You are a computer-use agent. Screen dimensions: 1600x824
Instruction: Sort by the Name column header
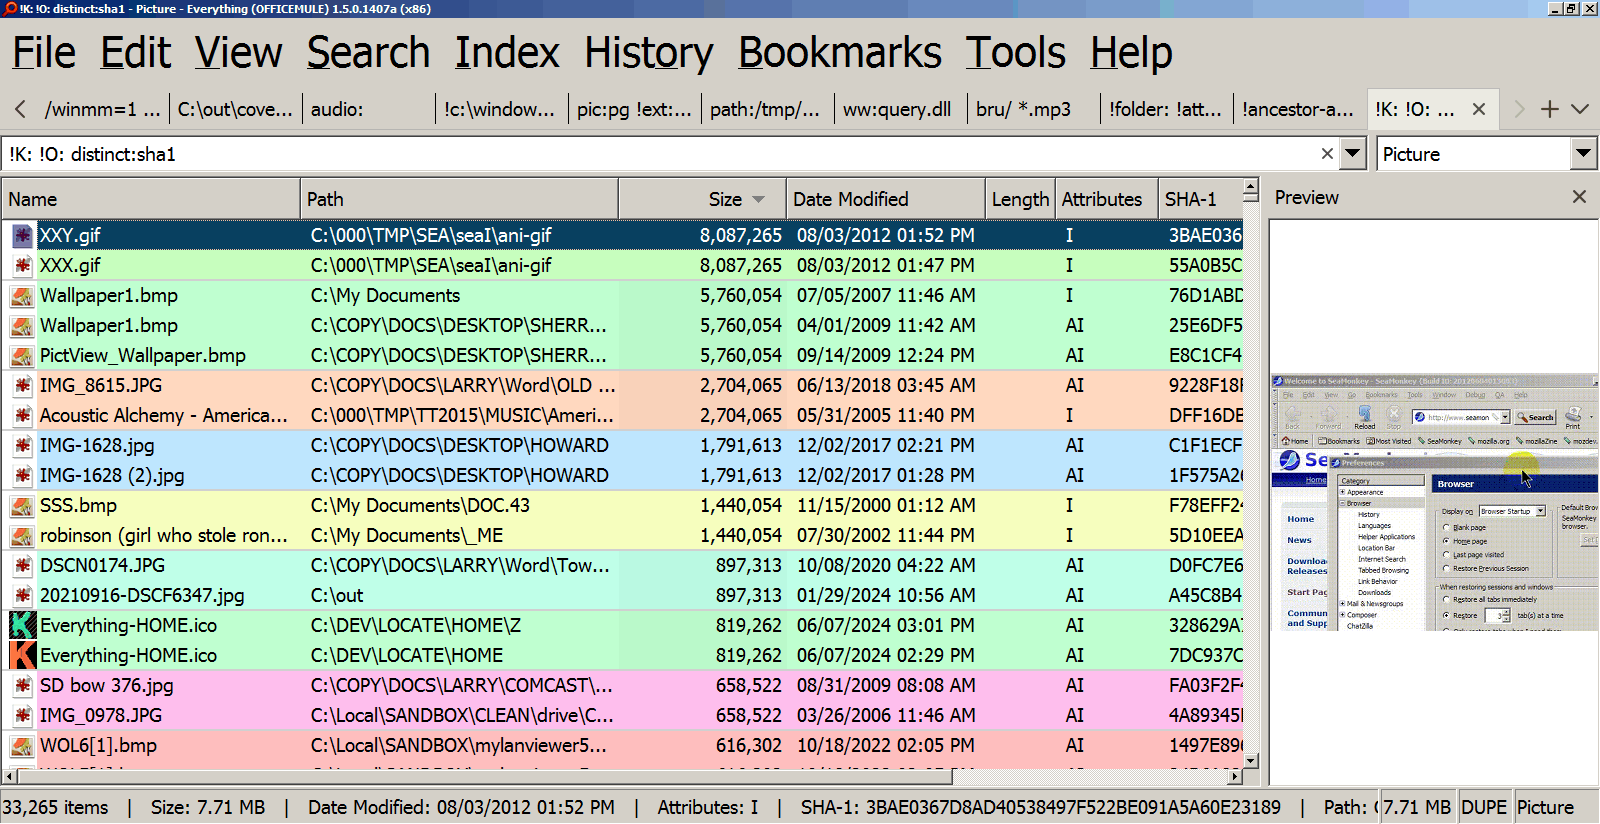point(150,199)
